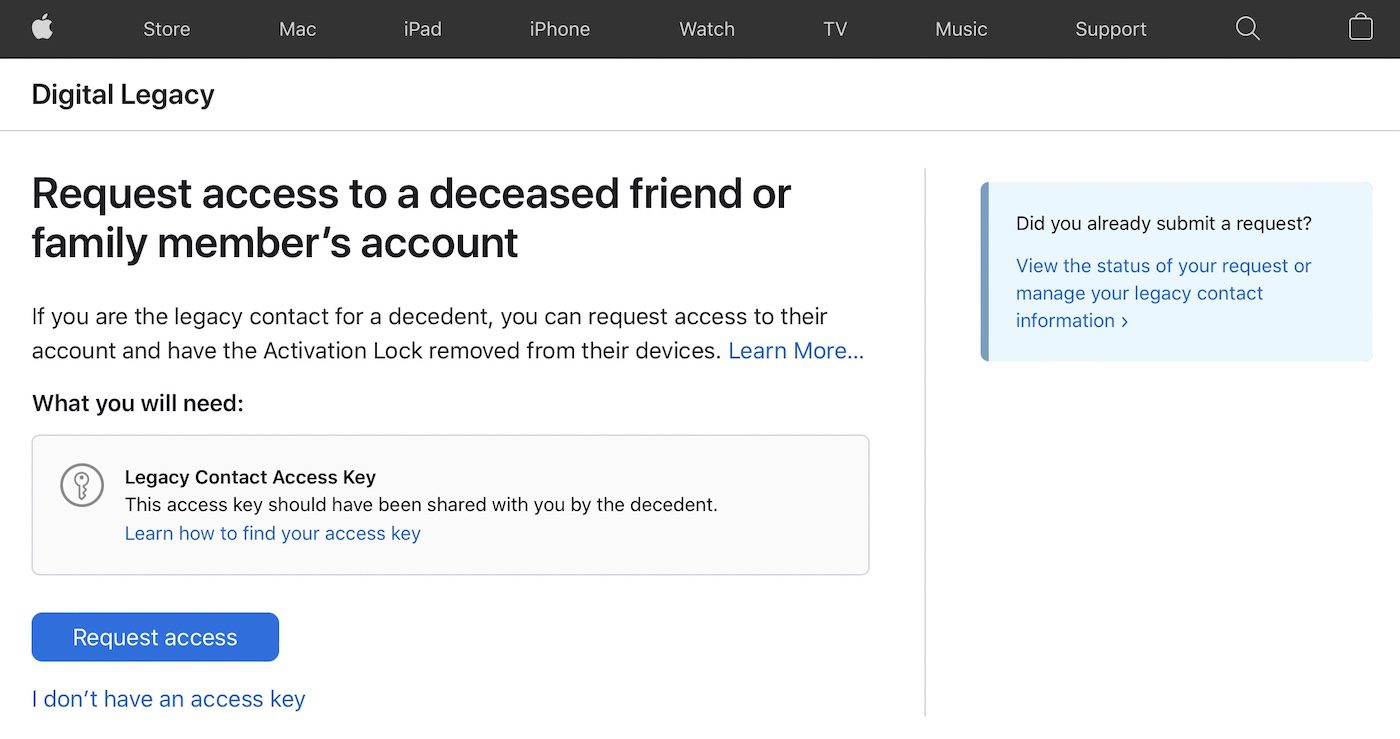Click the 'Did you already submit a request?' text

(x=1163, y=223)
